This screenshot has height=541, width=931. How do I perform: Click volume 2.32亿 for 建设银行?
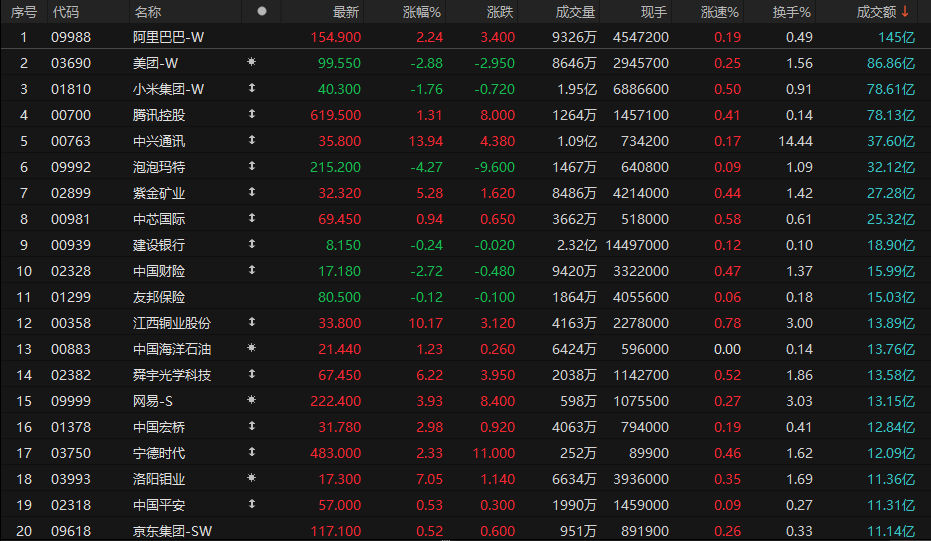pyautogui.click(x=577, y=245)
